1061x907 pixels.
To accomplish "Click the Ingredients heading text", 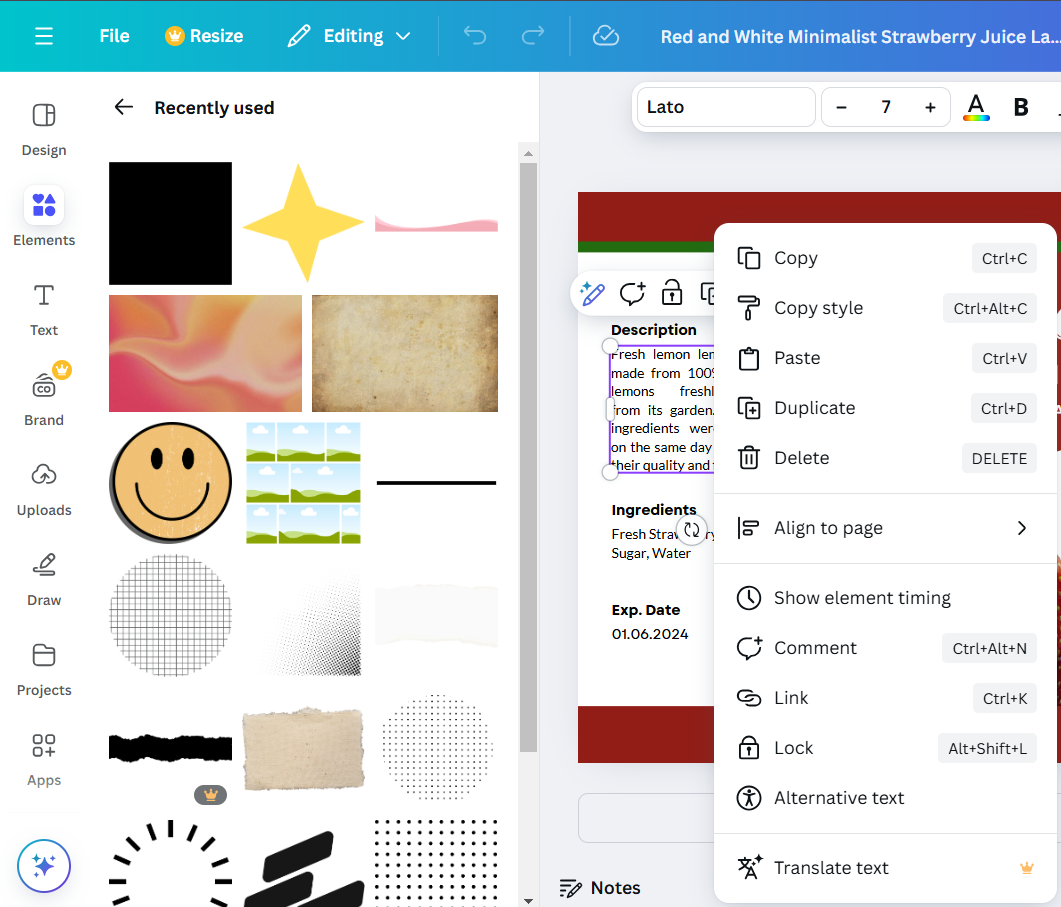I will click(654, 510).
